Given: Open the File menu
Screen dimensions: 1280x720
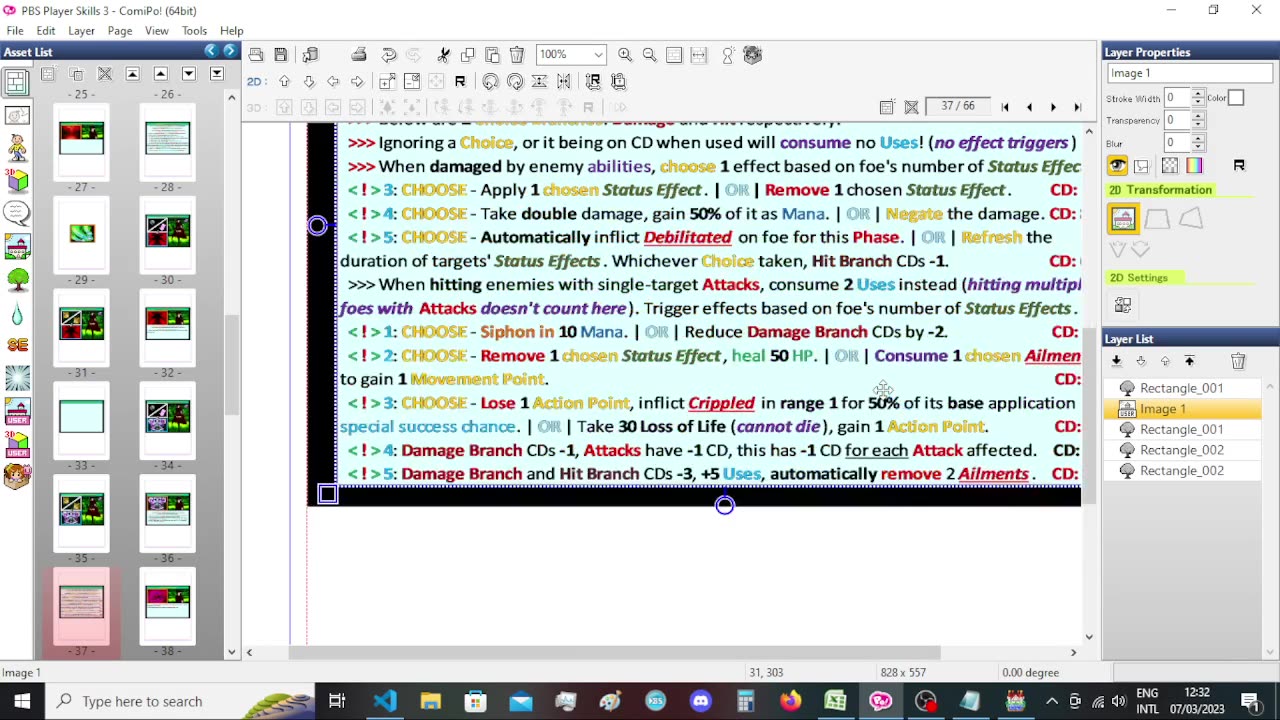Looking at the screenshot, I should [16, 31].
